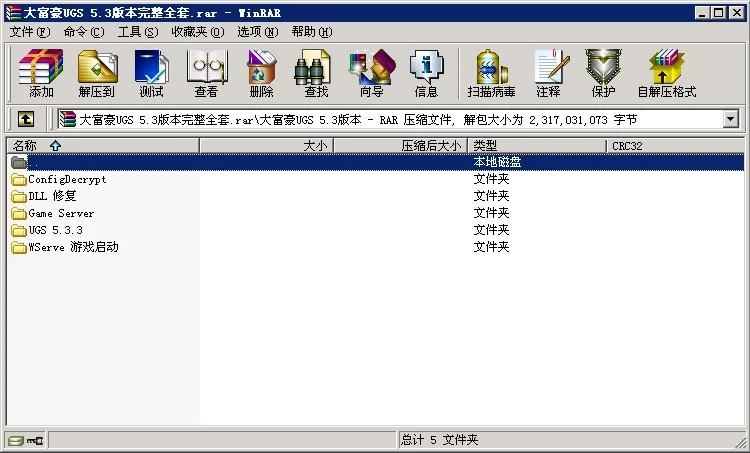Open the 注释 (Comment) toolbar icon
750x453 pixels.
(548, 73)
